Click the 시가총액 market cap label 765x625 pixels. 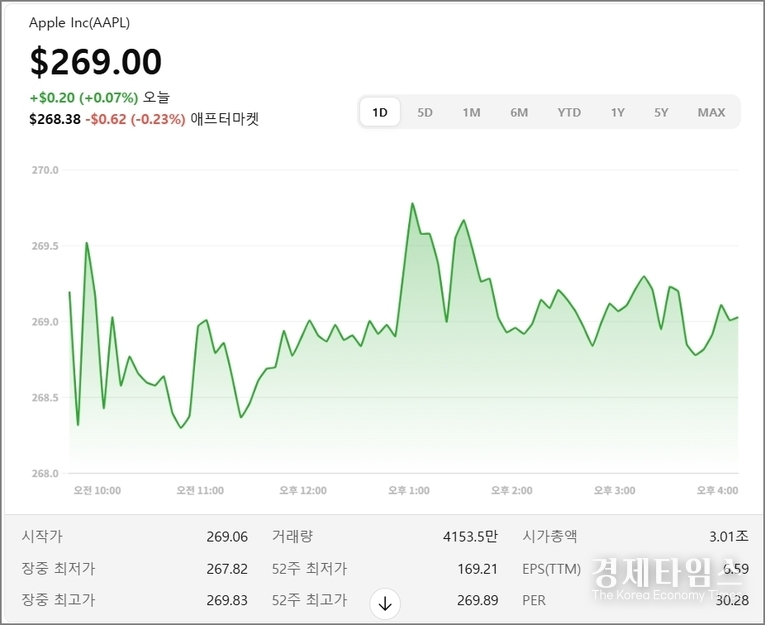tap(550, 536)
